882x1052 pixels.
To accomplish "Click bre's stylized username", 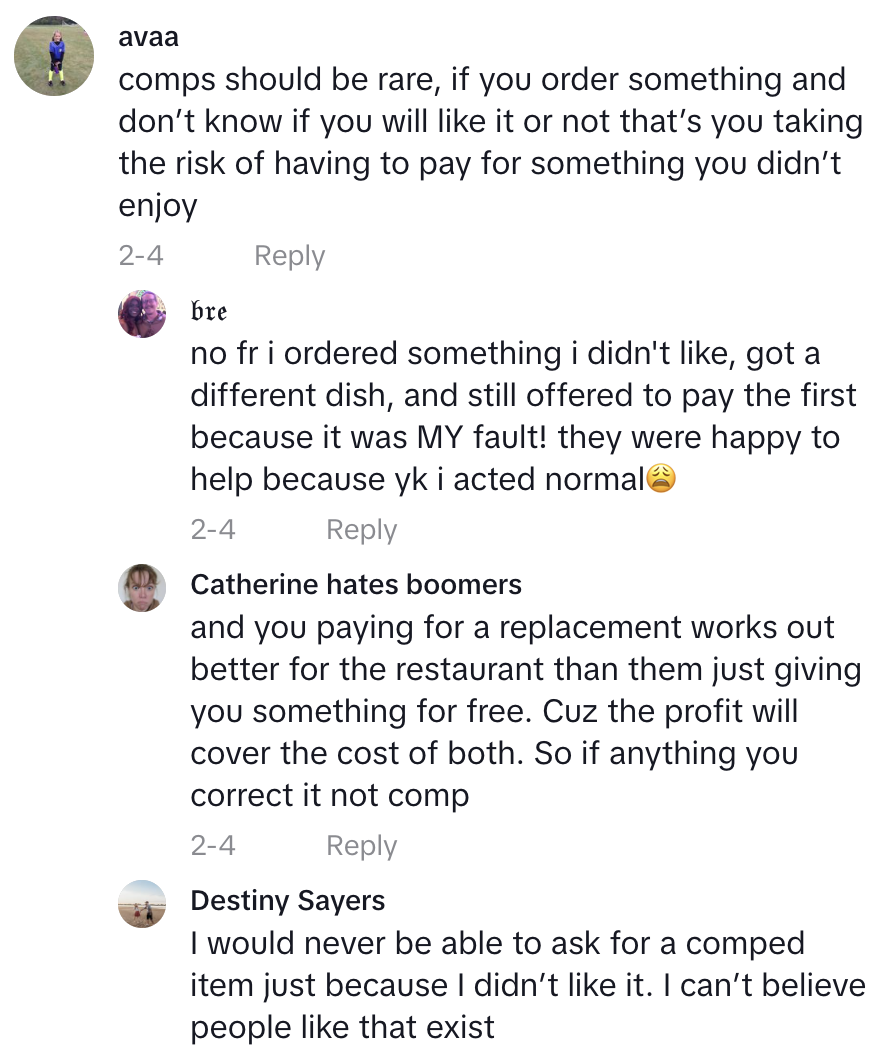I will (x=208, y=312).
